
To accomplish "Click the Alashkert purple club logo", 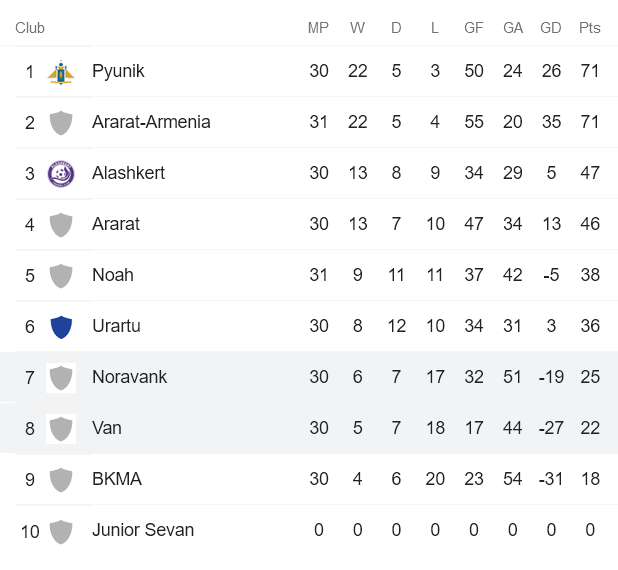I will point(61,174).
